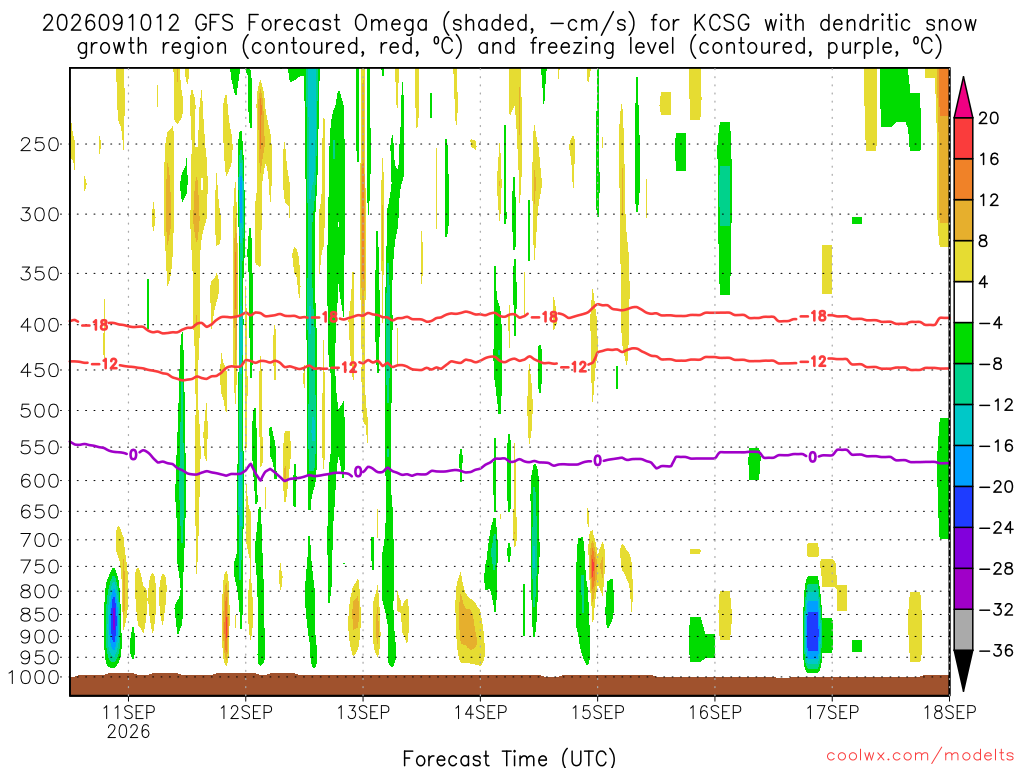Screen dimensions: 1024x768
Task: Click the 1000 pressure level label
Action: coord(34,678)
